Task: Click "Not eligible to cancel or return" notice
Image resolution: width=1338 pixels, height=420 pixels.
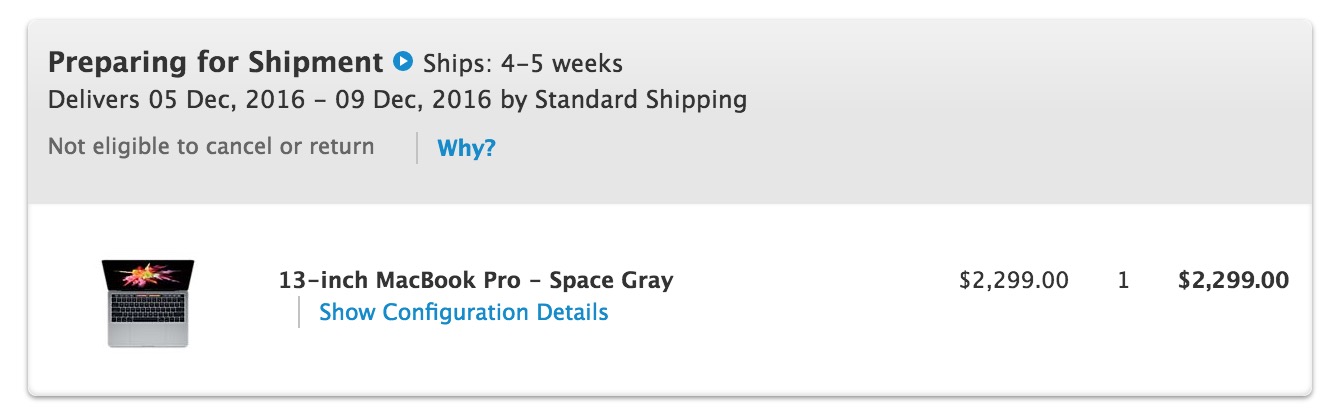Action: 211,147
